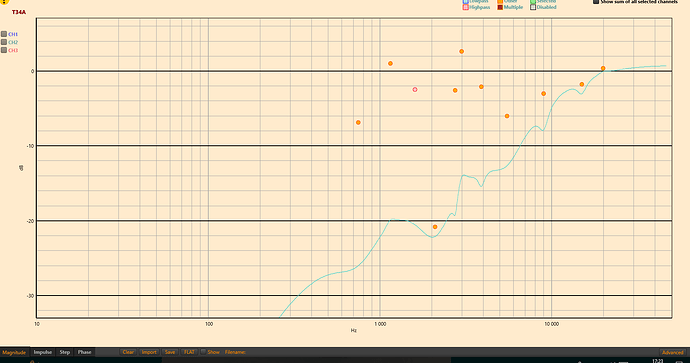The height and width of the screenshot is (363, 690).
Task: Click the Hz axis label
Action: click(x=353, y=330)
